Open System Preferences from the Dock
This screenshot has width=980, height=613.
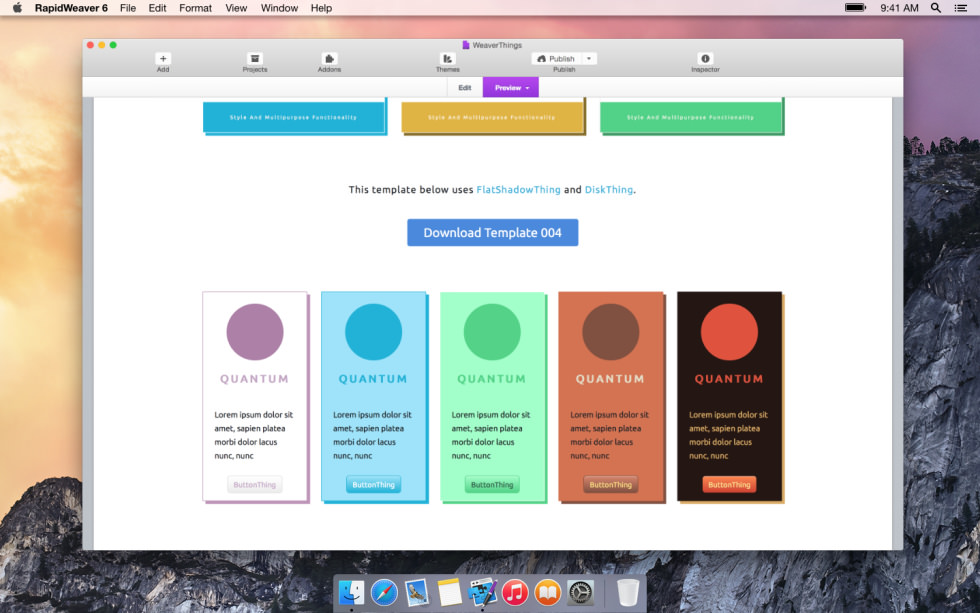point(580,592)
